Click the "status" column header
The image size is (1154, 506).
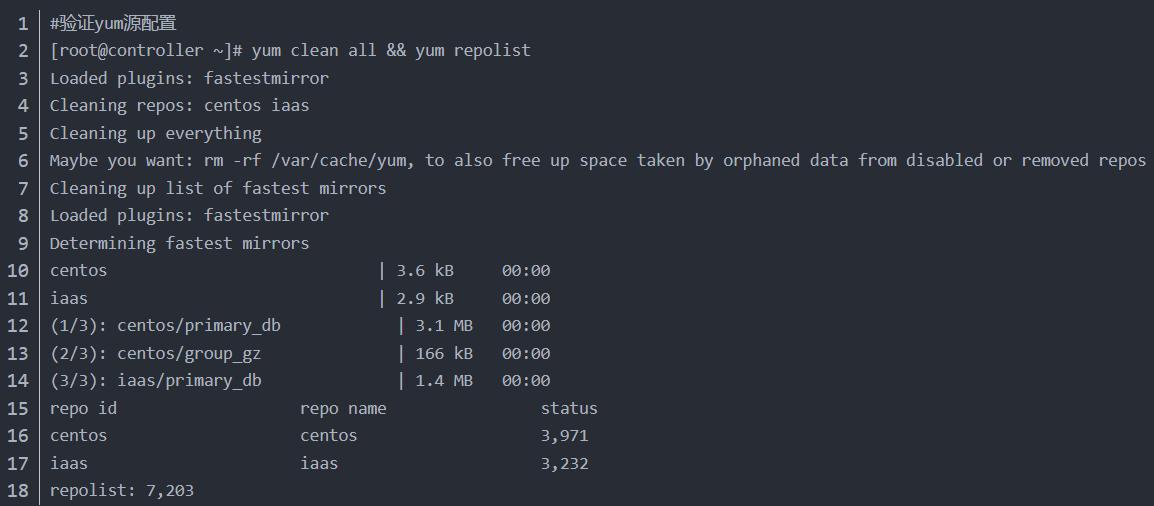click(569, 408)
